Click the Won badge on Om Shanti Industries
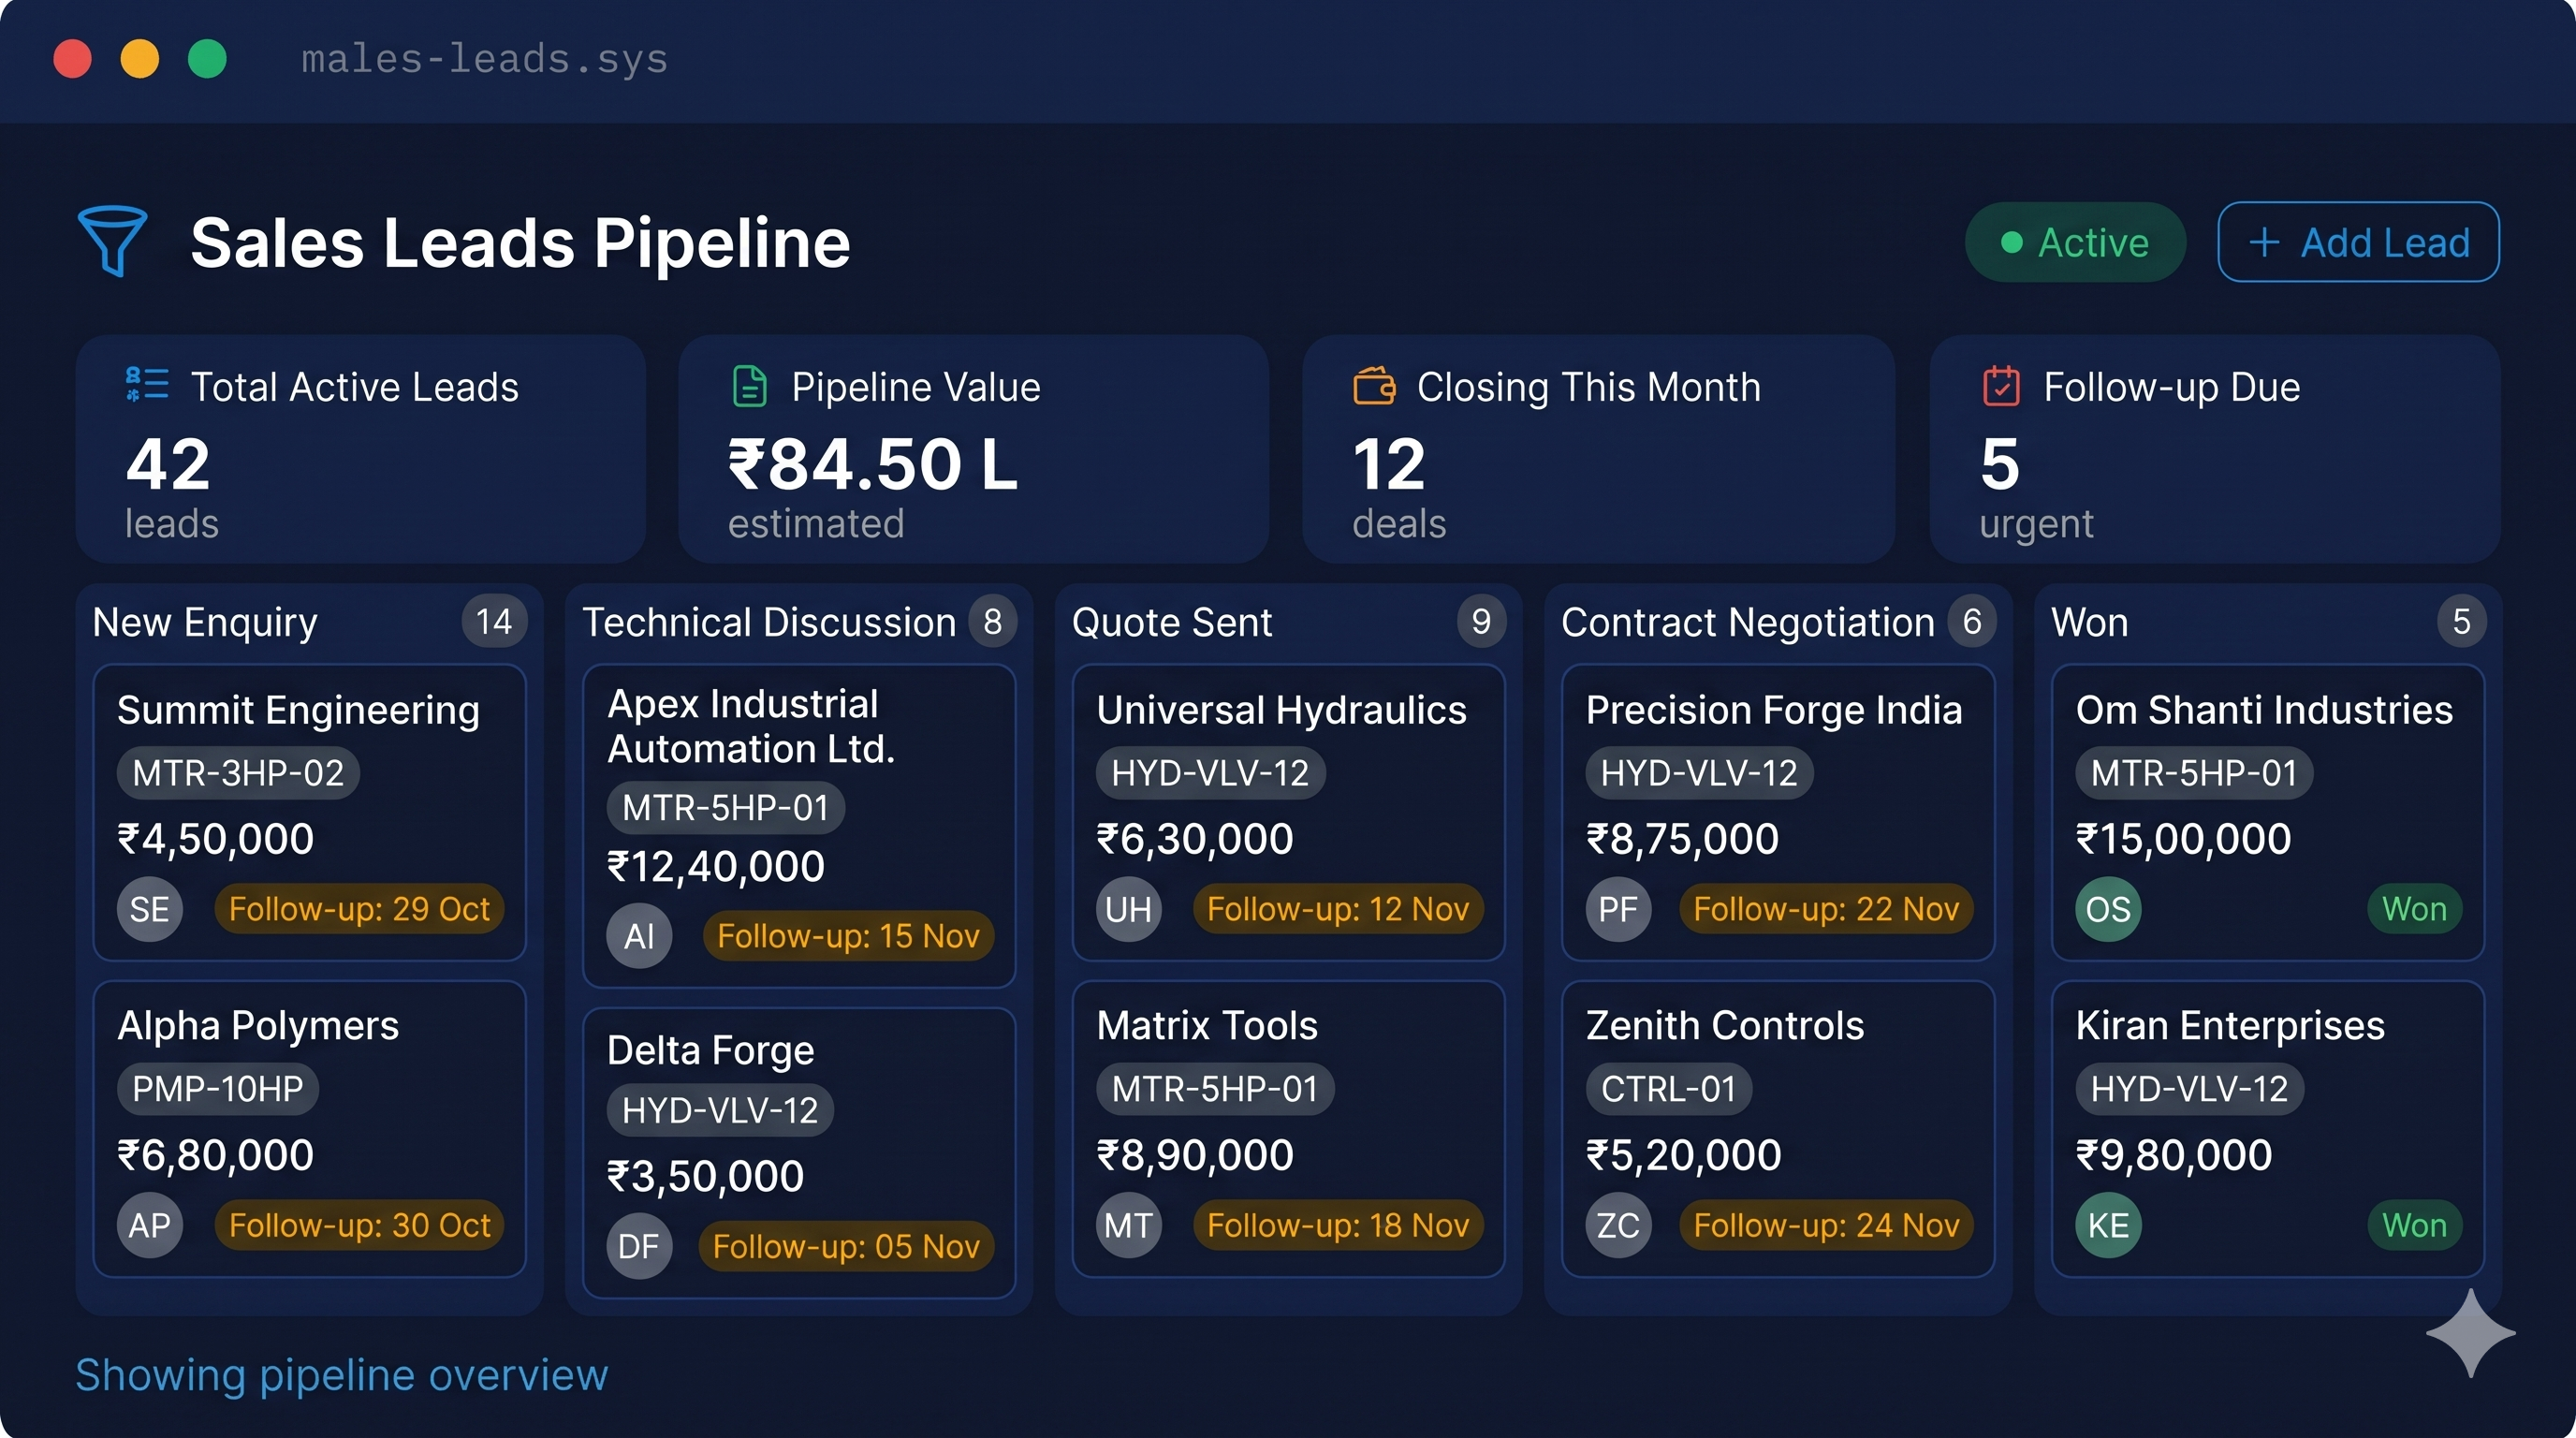The image size is (2576, 1438). coord(2414,909)
